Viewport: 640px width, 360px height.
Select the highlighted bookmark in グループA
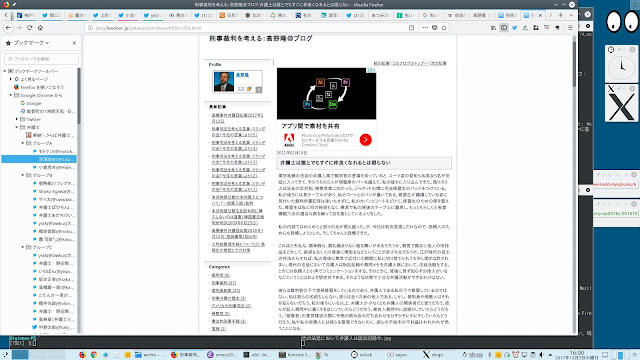39,159
